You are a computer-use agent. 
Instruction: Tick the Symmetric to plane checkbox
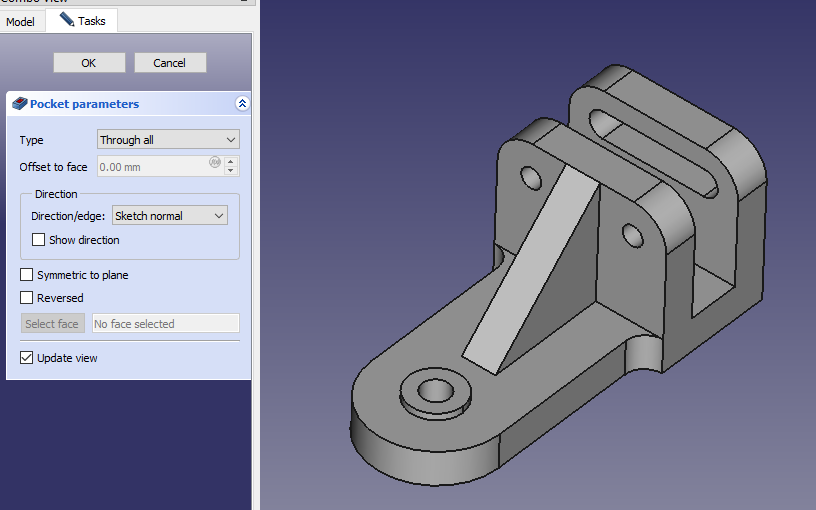coord(27,275)
